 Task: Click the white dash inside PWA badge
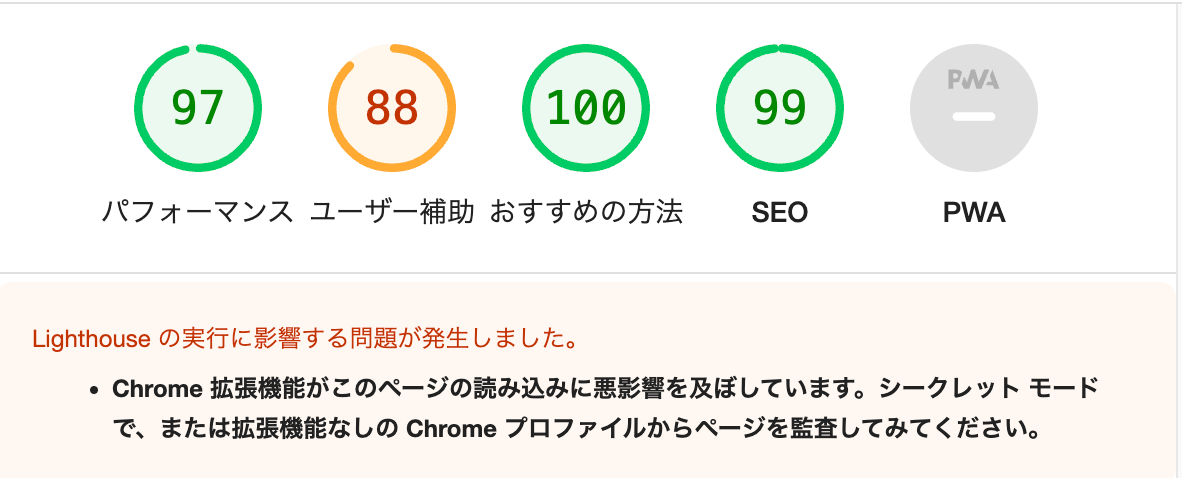pos(974,117)
